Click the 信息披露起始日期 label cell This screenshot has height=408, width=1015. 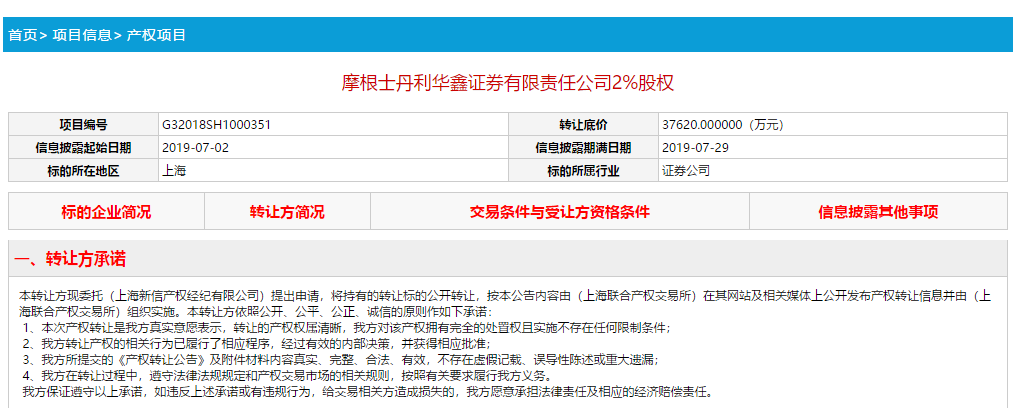83,148
